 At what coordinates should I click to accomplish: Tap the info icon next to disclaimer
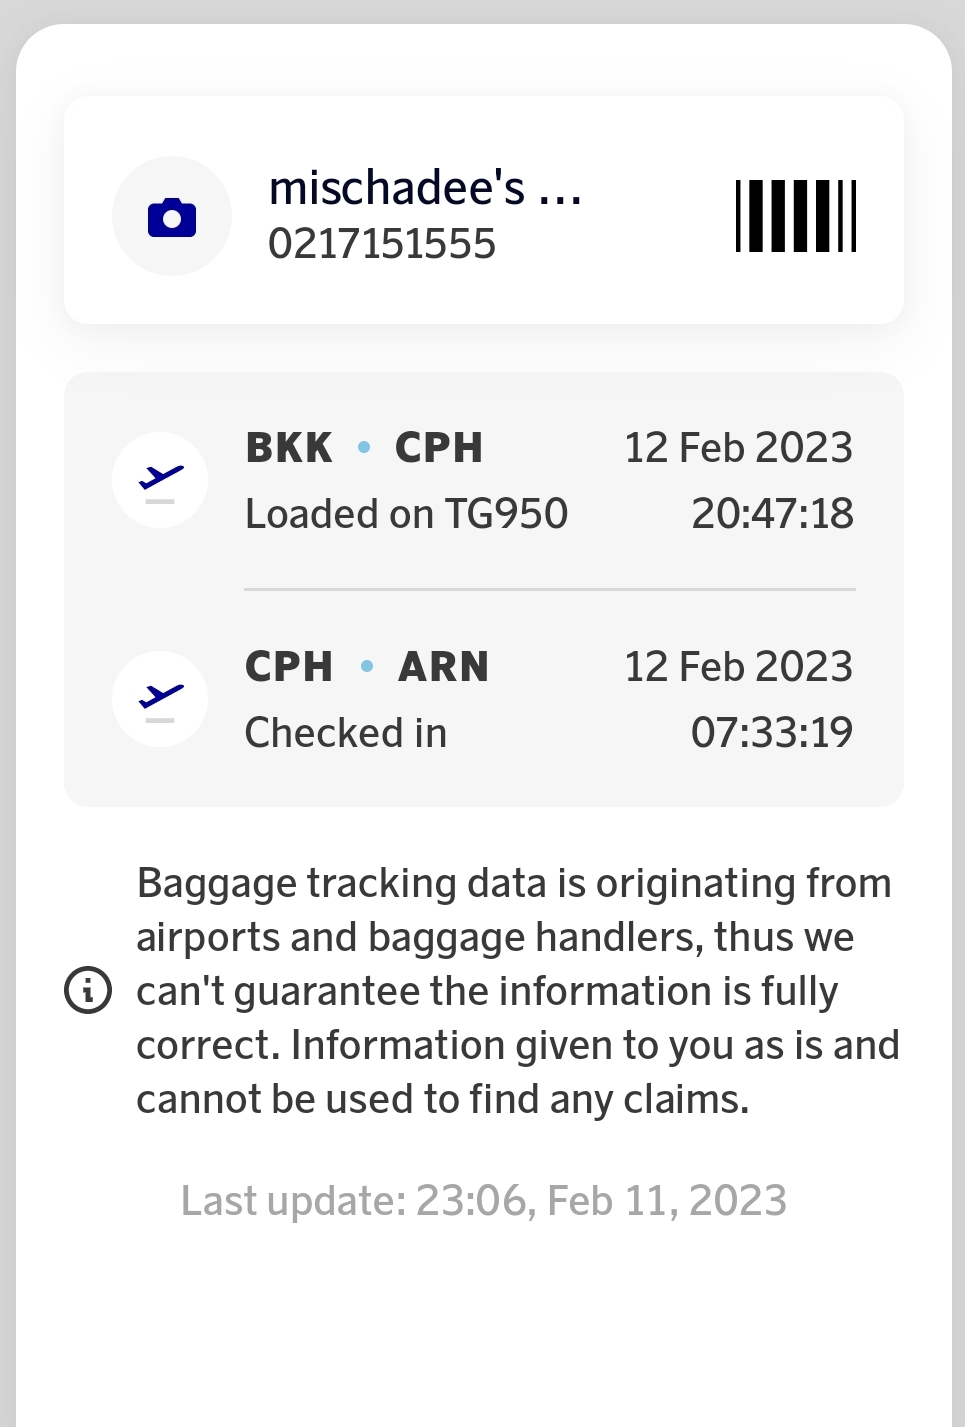[x=88, y=991]
